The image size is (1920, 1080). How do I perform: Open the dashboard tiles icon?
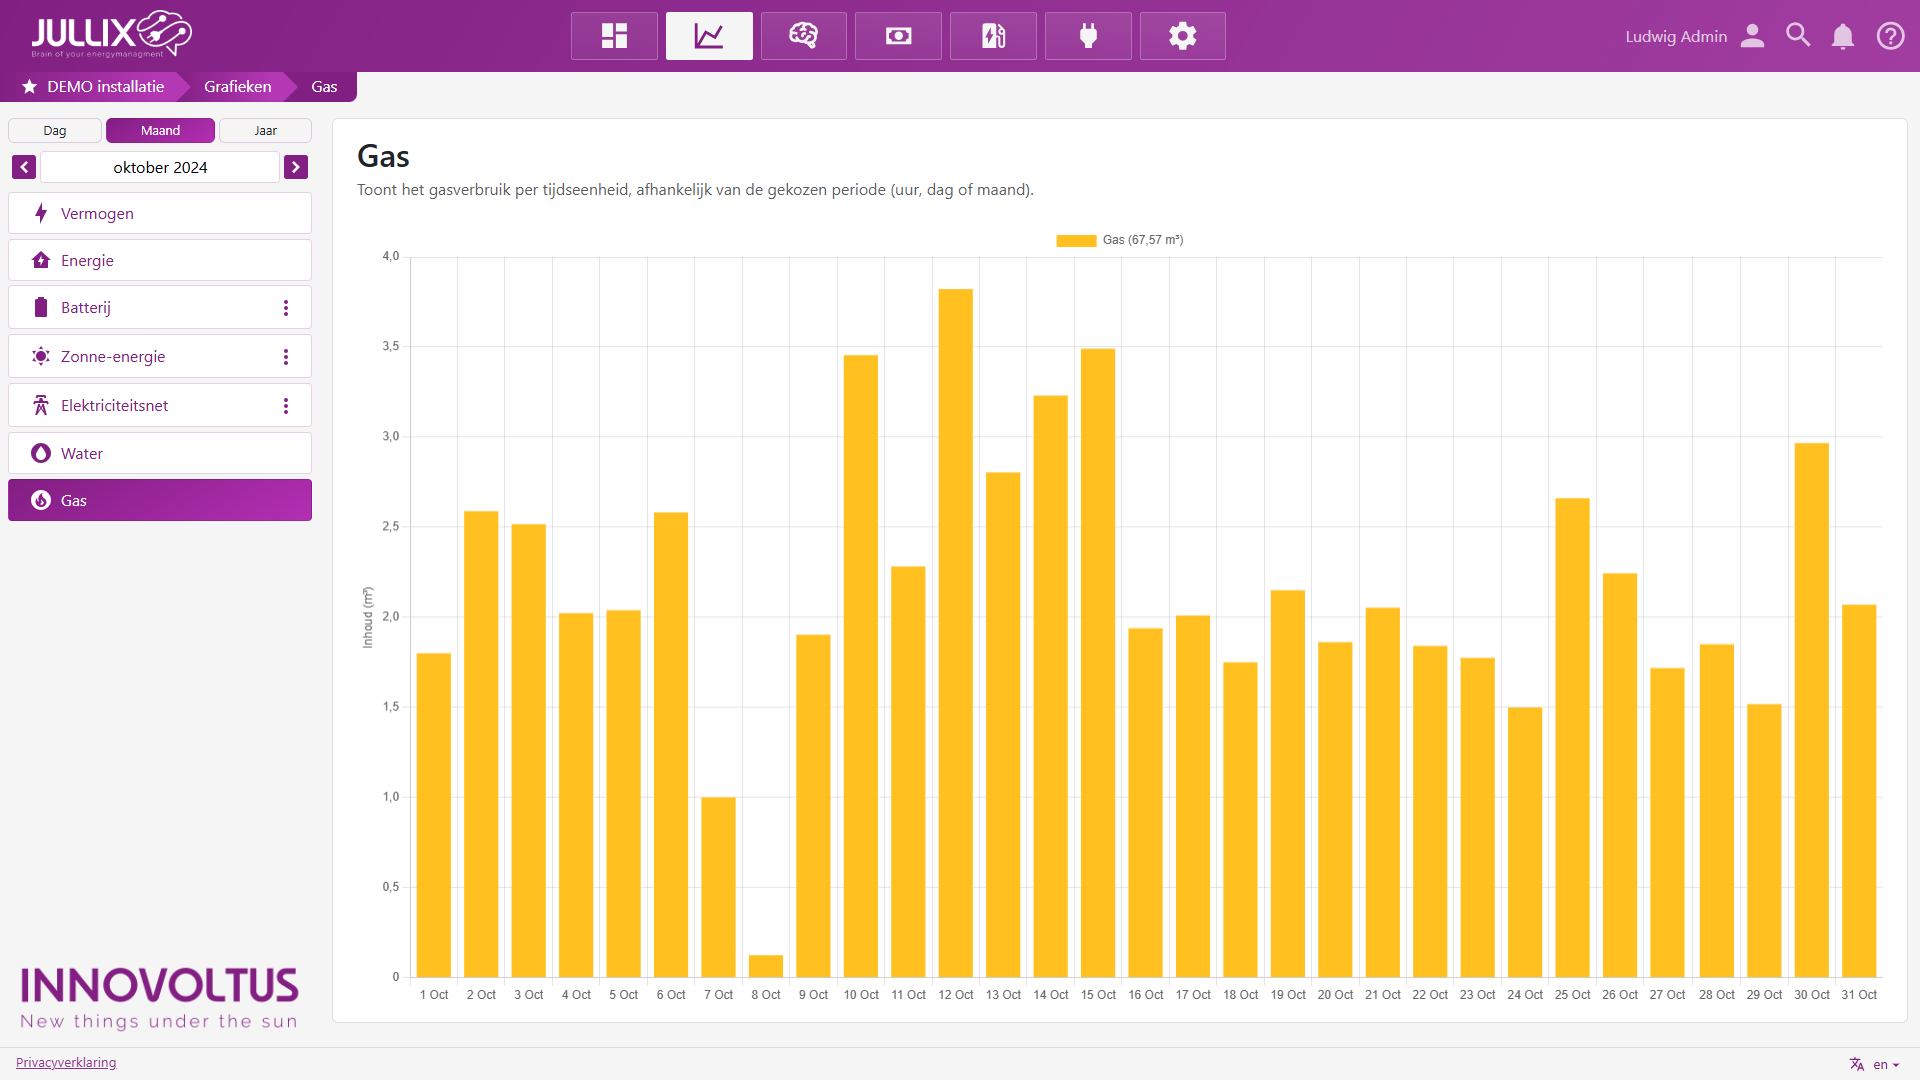pos(614,36)
